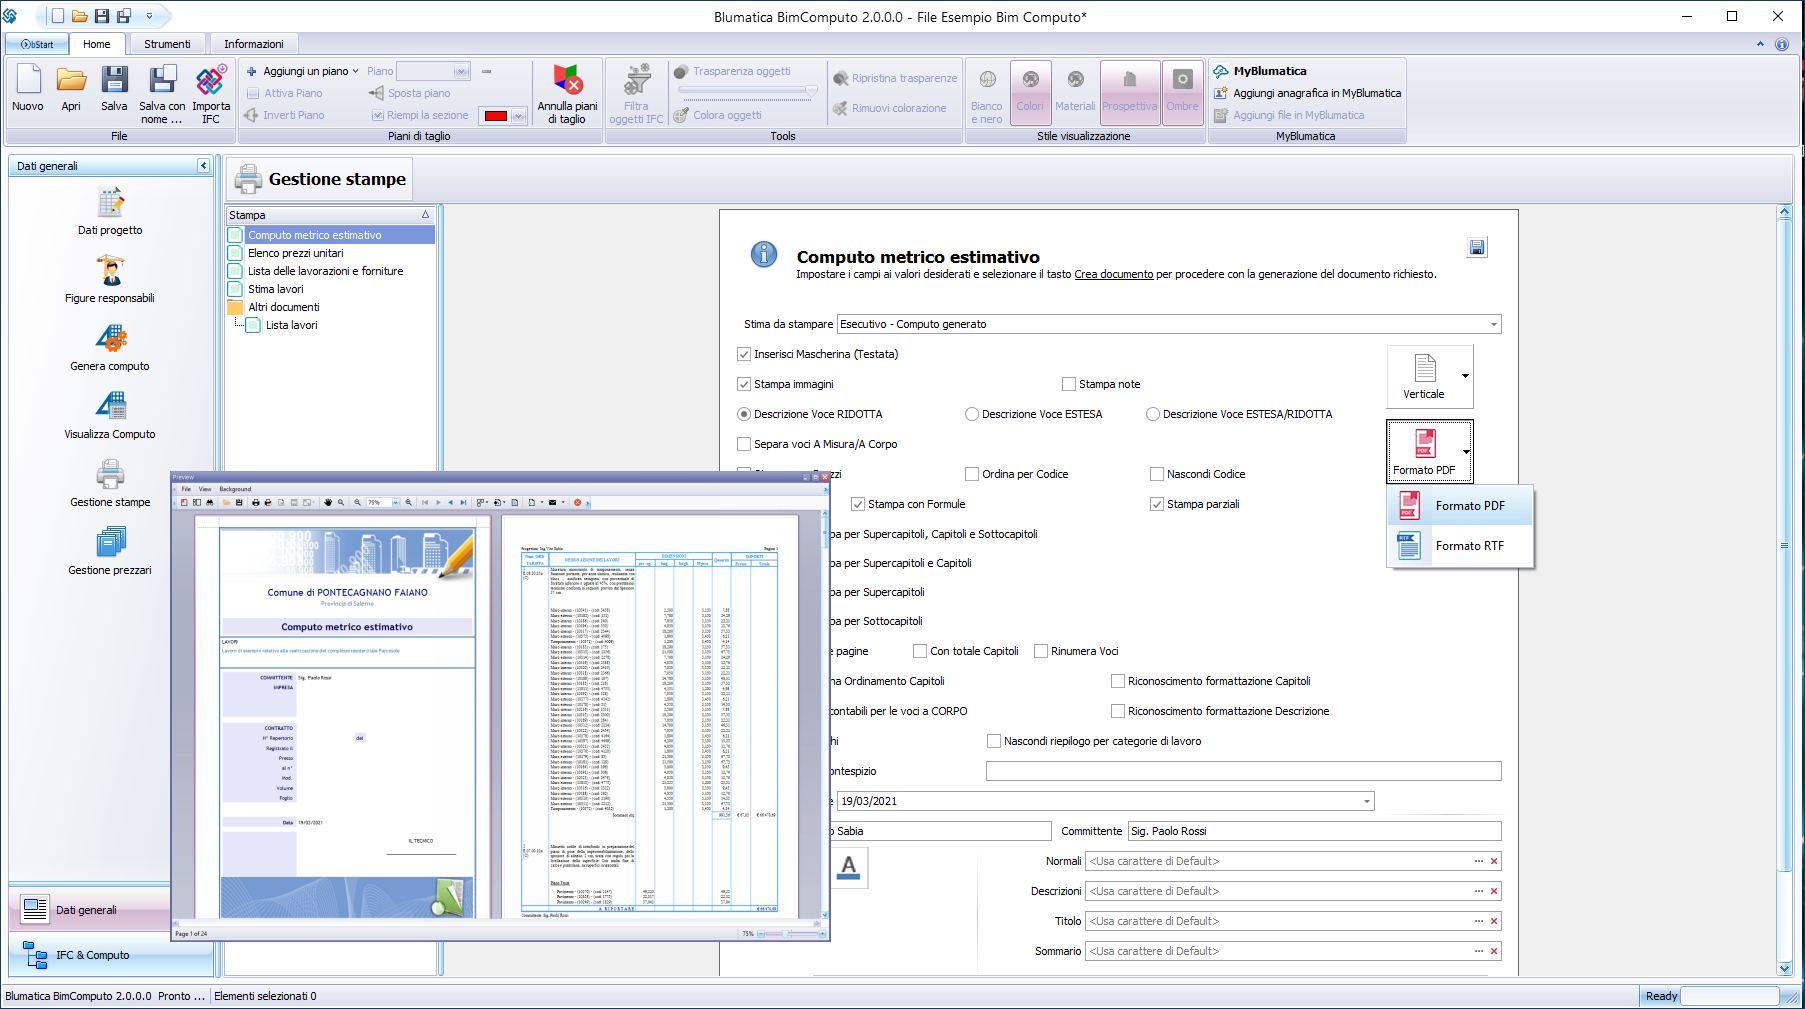Viewport: 1805px width, 1009px height.
Task: Open the zoom 75% dropdown in Preview
Action: click(x=395, y=502)
